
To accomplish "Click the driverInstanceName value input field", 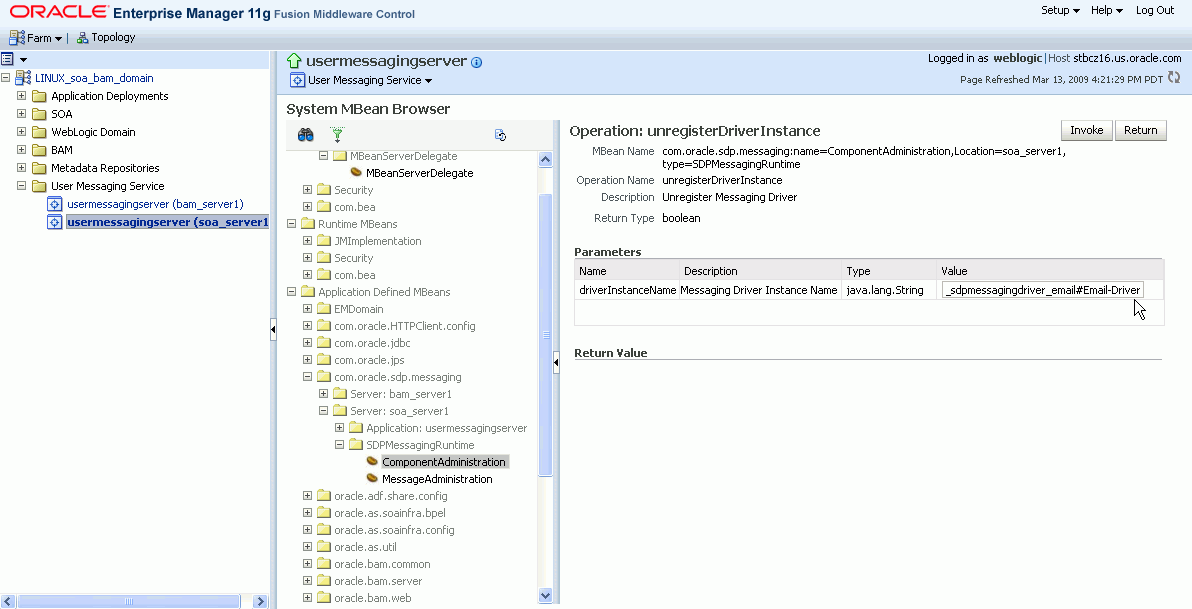I will pyautogui.click(x=1042, y=290).
